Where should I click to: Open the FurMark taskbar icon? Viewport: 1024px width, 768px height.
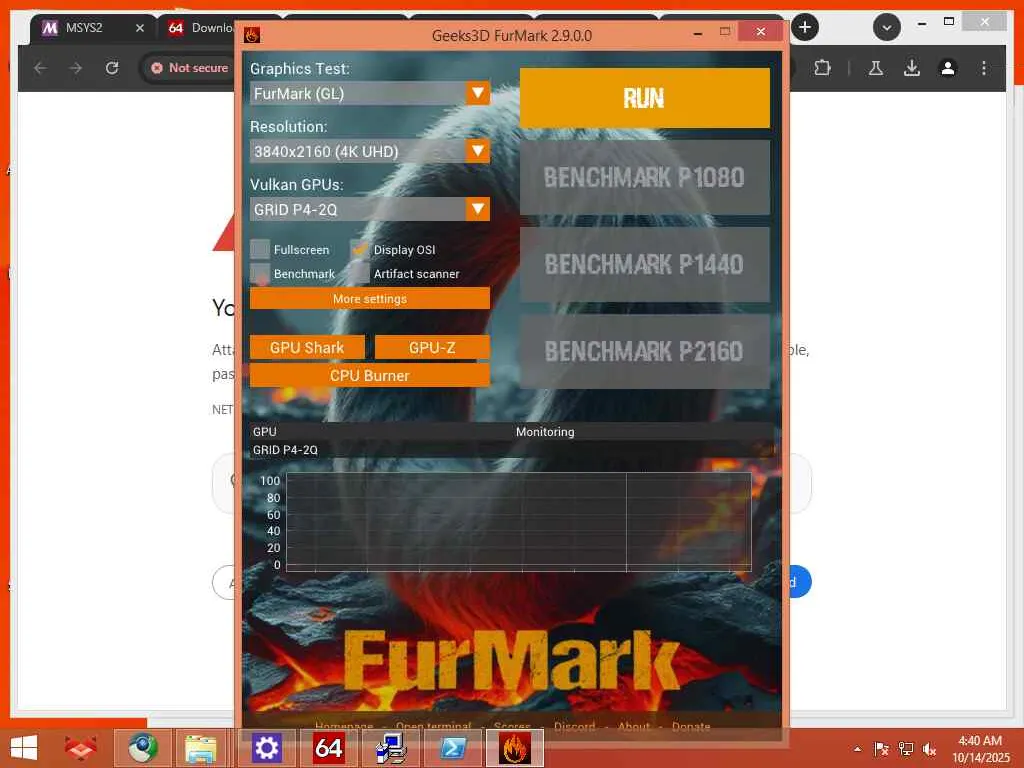point(515,748)
